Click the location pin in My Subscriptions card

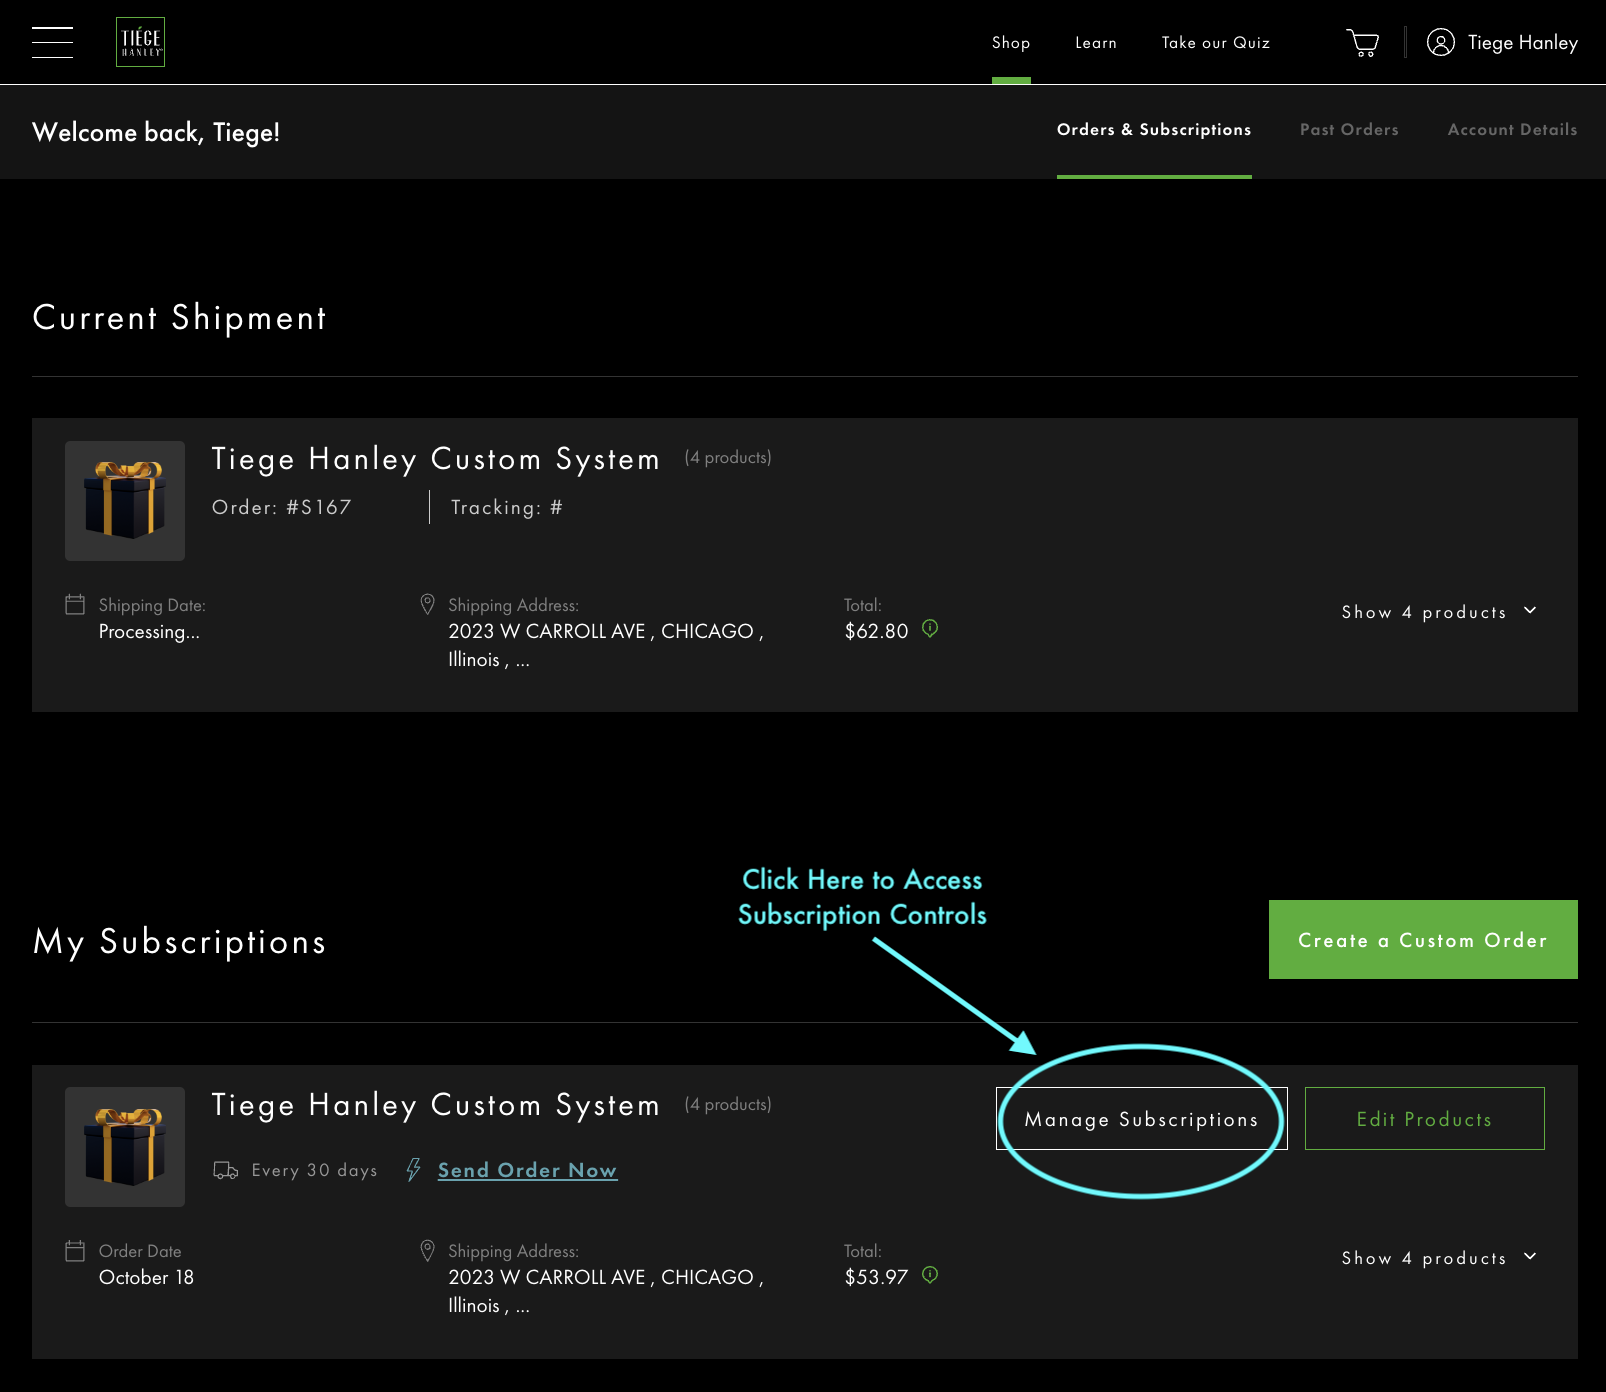pyautogui.click(x=427, y=1250)
